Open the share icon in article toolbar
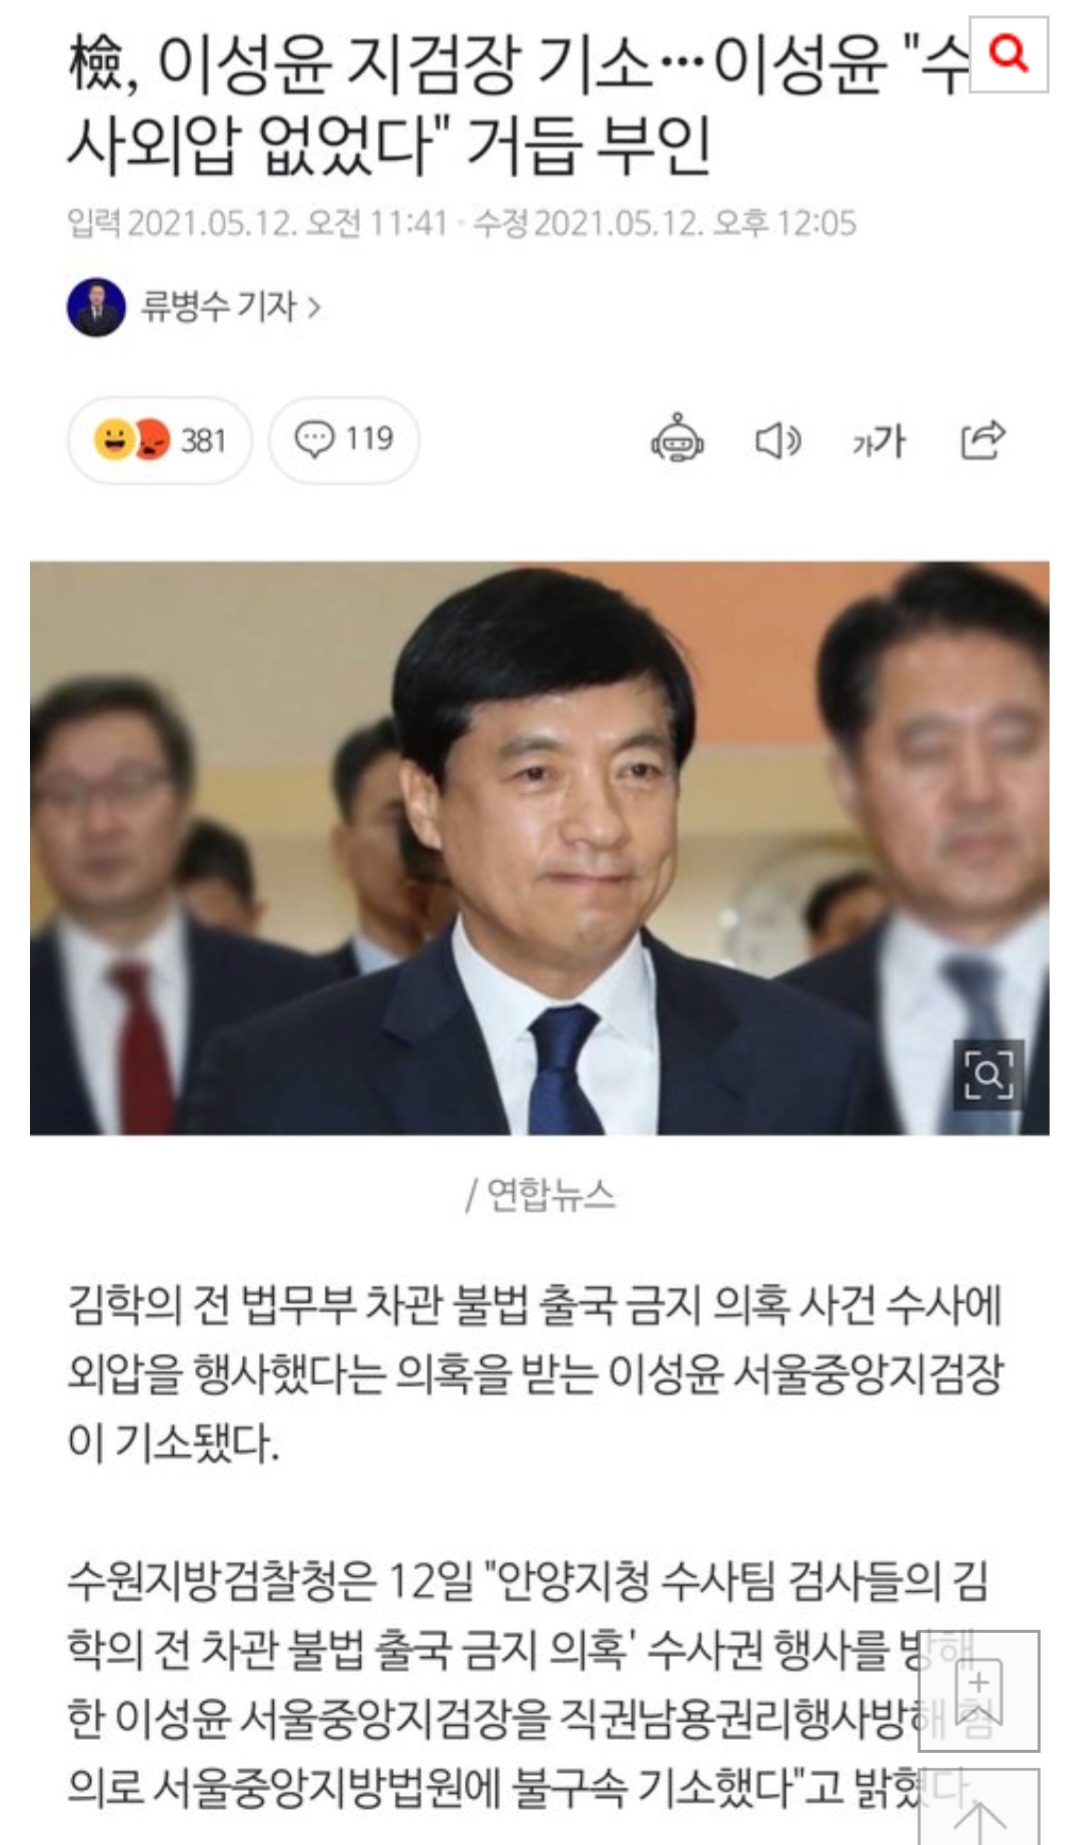1076x1845 pixels. (982, 439)
